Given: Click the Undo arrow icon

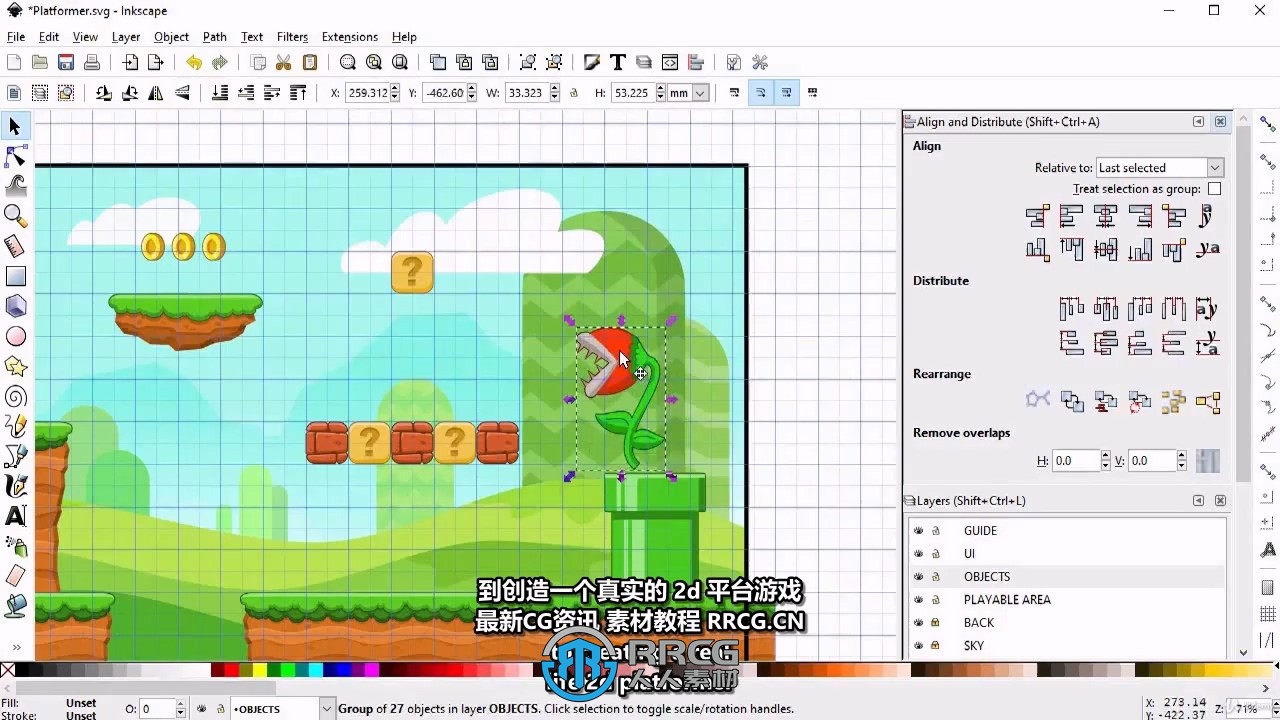Looking at the screenshot, I should [x=194, y=62].
